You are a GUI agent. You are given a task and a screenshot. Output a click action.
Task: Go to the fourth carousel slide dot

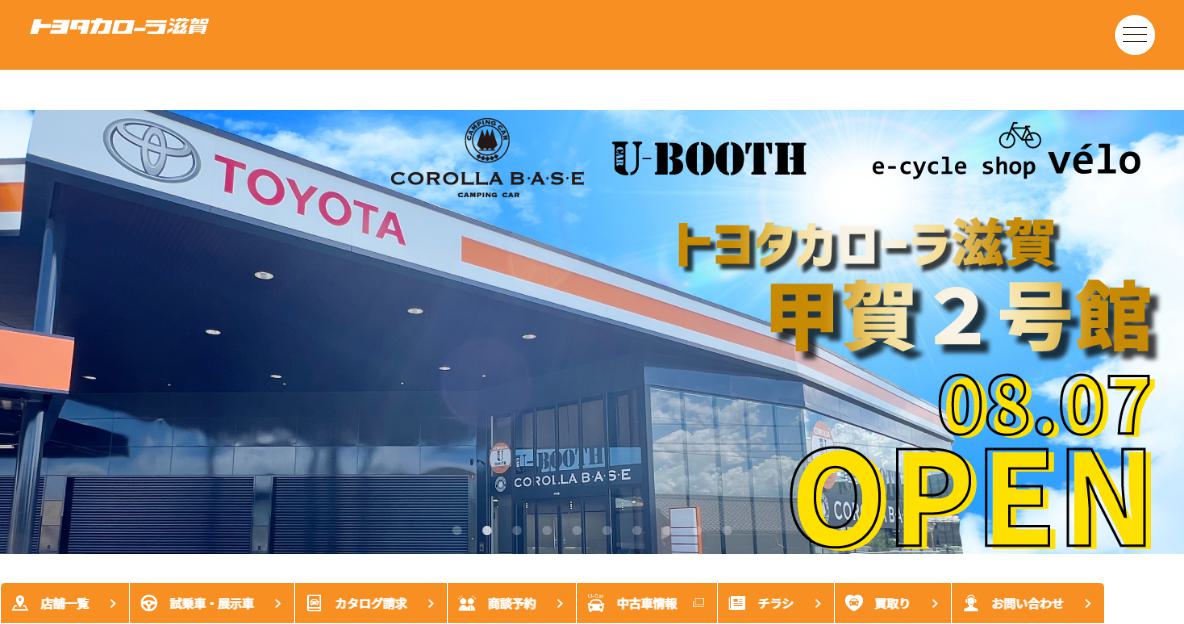coord(547,530)
